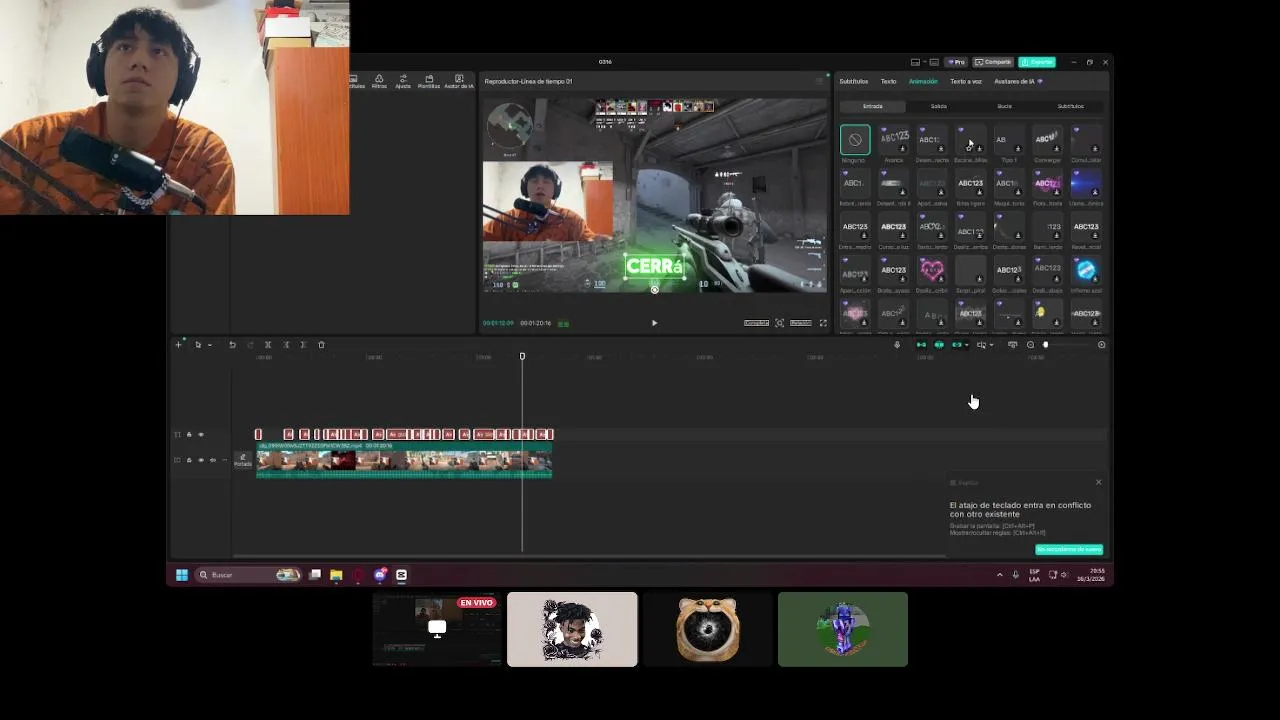Click the undo icon on timeline toolbar
This screenshot has height=720, width=1280.
[x=232, y=345]
